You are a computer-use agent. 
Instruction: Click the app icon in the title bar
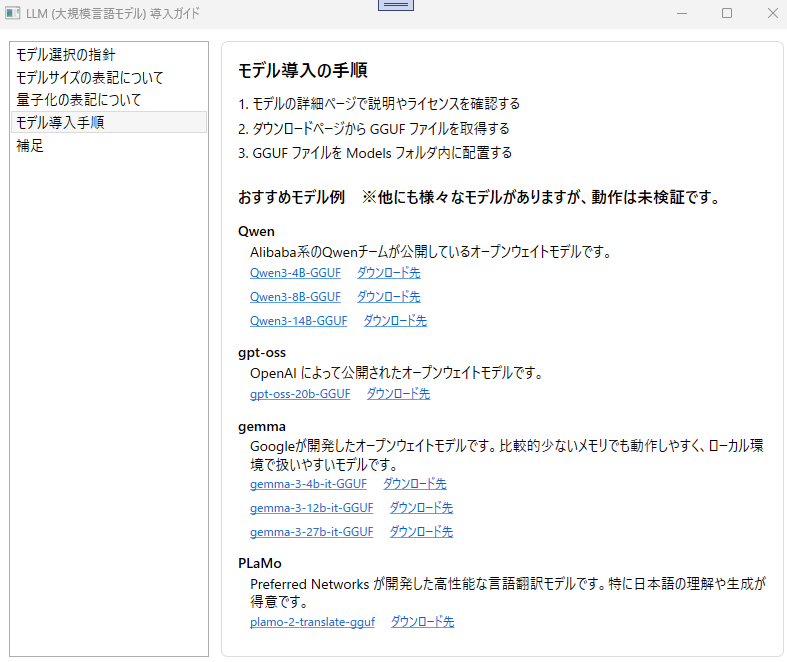12,13
